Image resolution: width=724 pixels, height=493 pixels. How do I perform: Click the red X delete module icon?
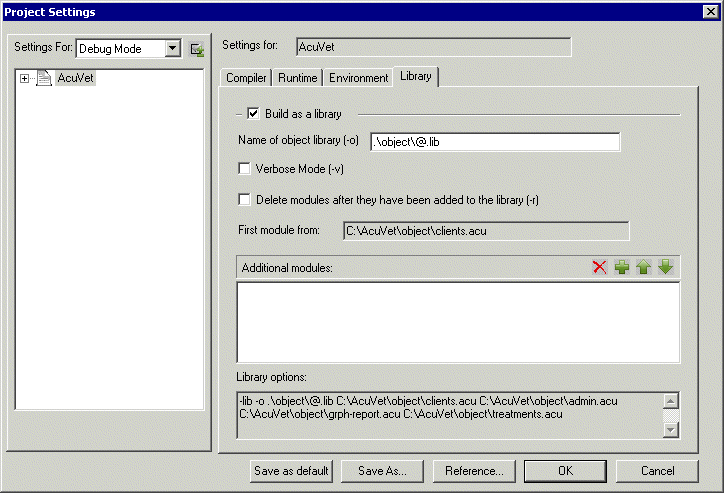tap(600, 268)
